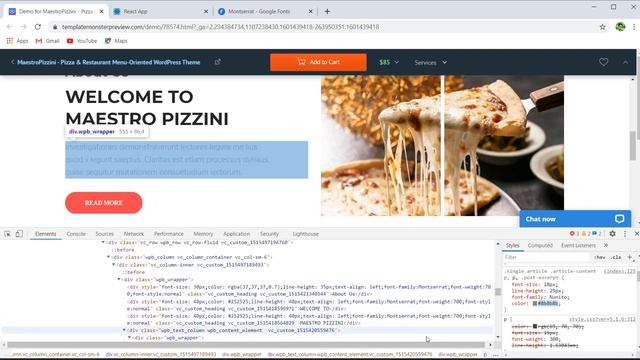The height and width of the screenshot is (360, 640).
Task: Open the Application tab
Action: pyautogui.click(x=236, y=234)
